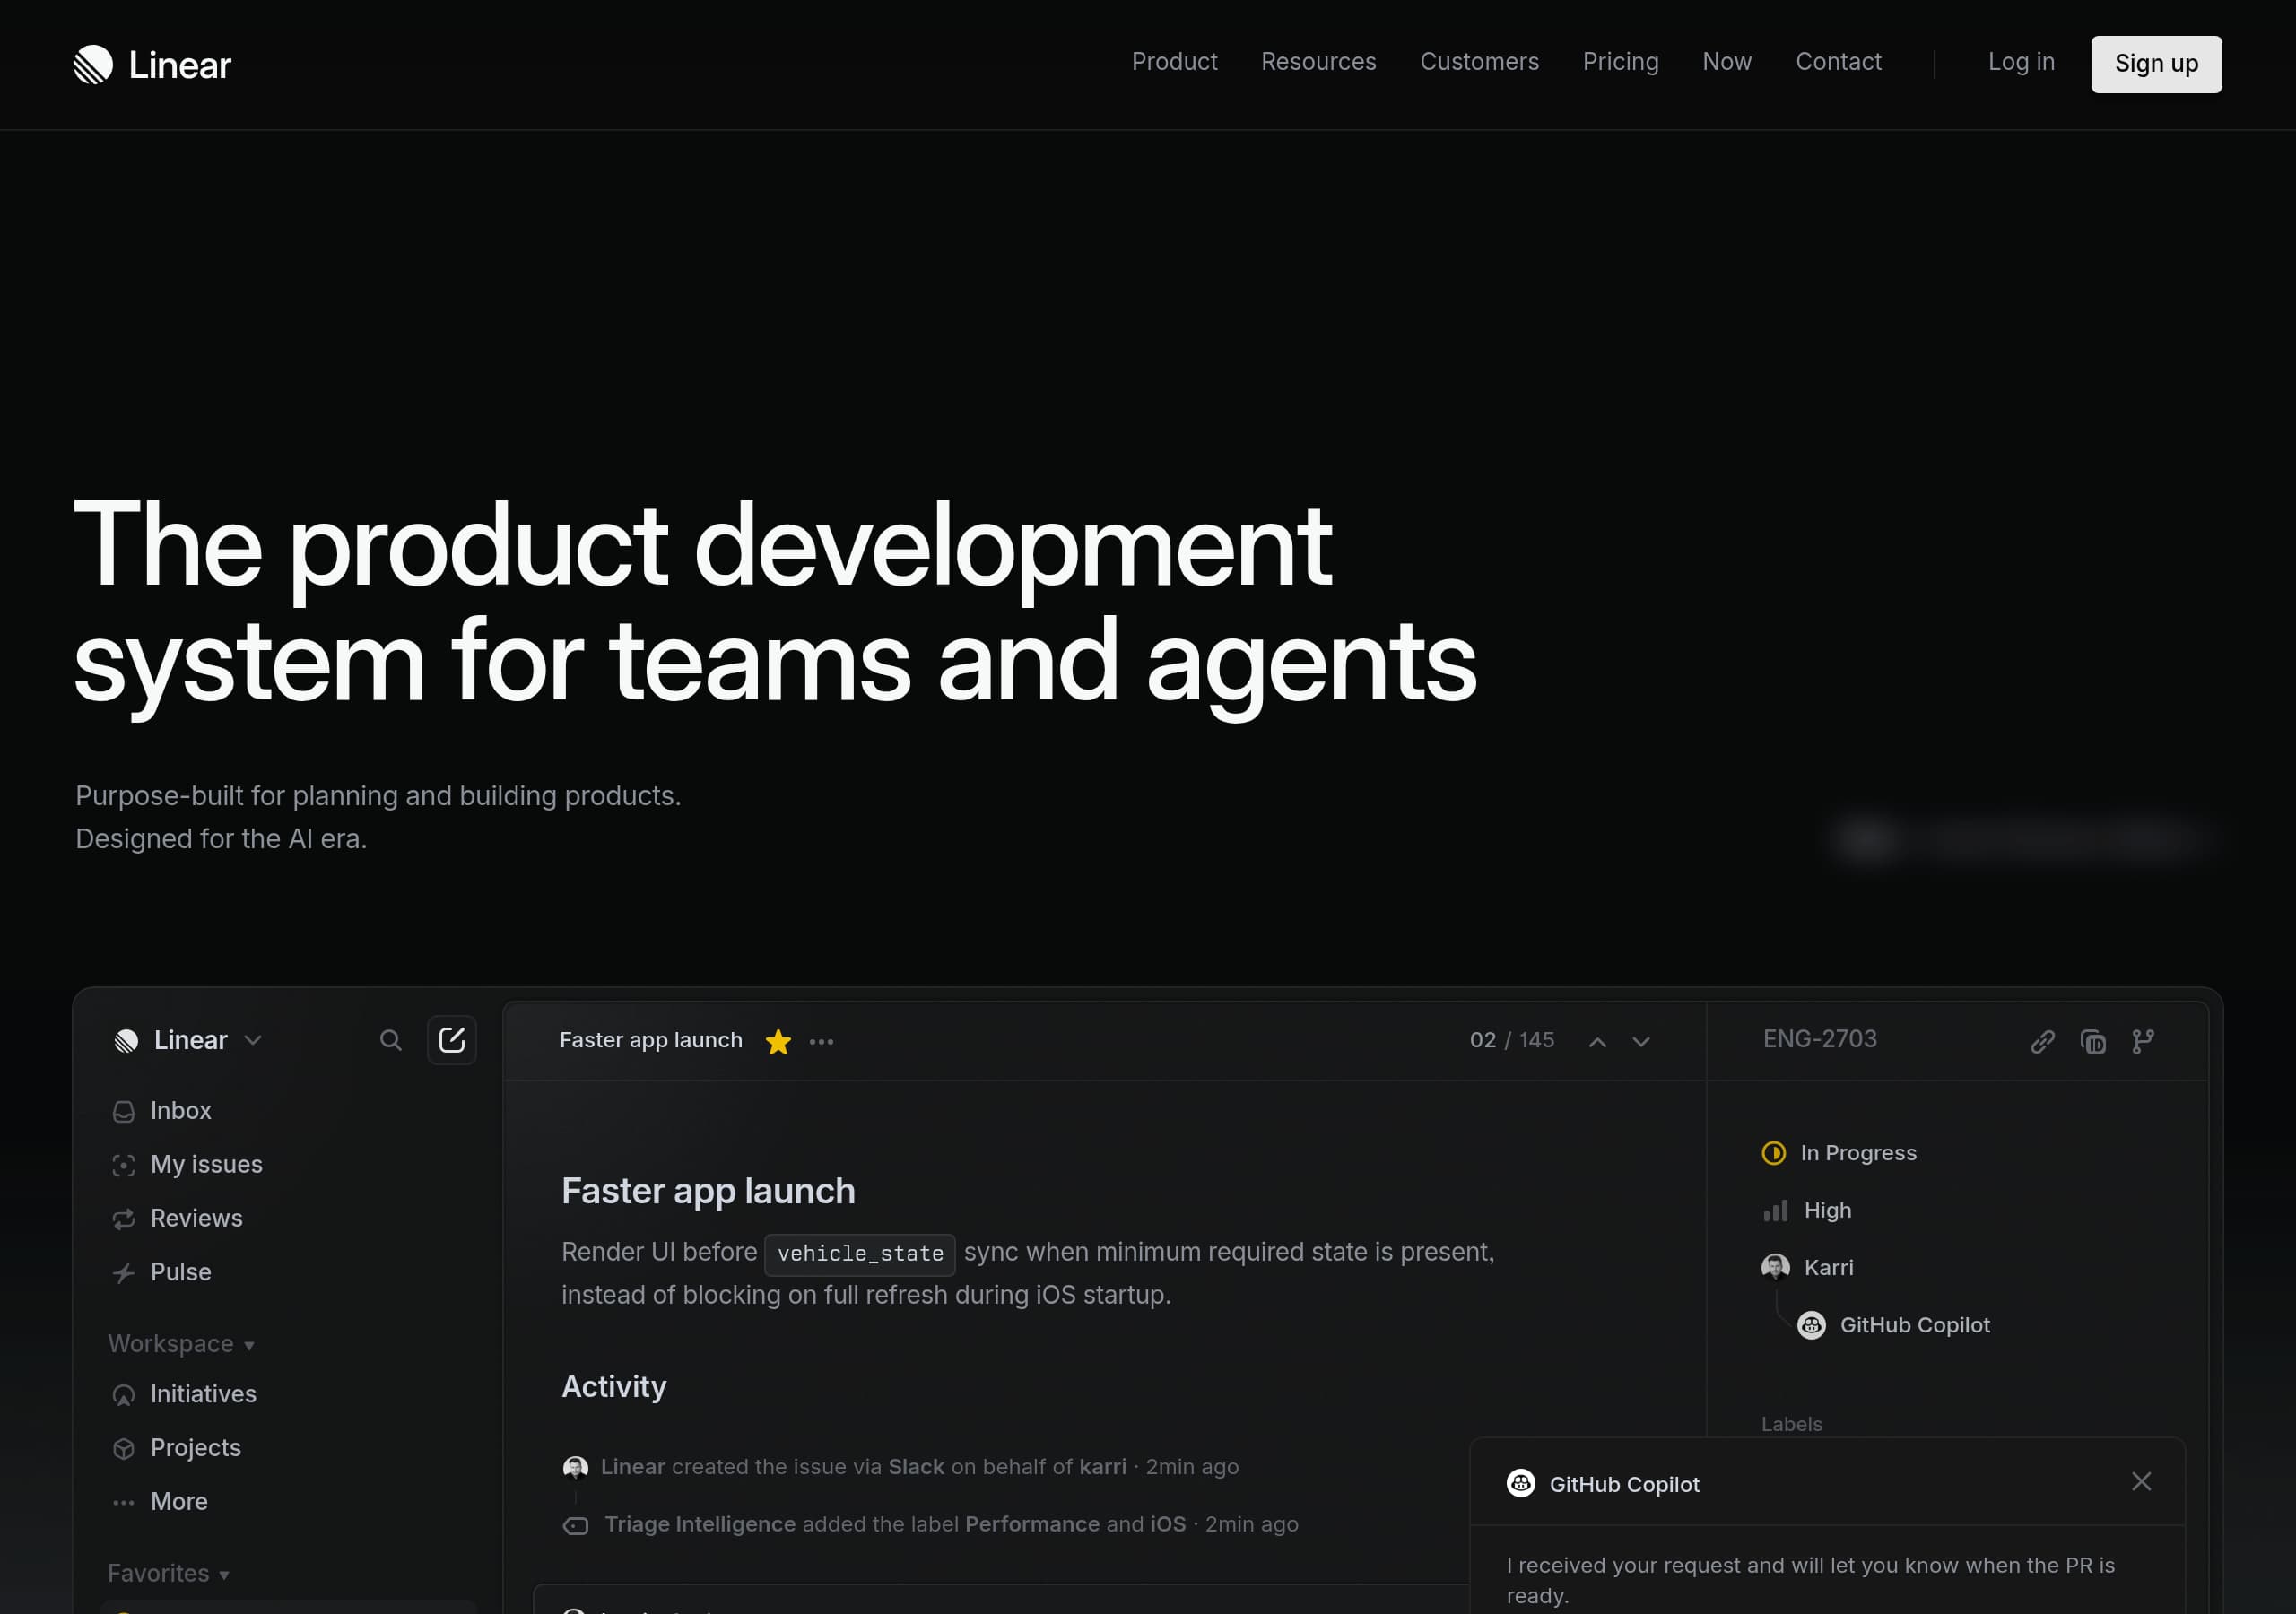Image resolution: width=2296 pixels, height=1614 pixels.
Task: Collapse the Workspace section
Action: click(x=248, y=1344)
